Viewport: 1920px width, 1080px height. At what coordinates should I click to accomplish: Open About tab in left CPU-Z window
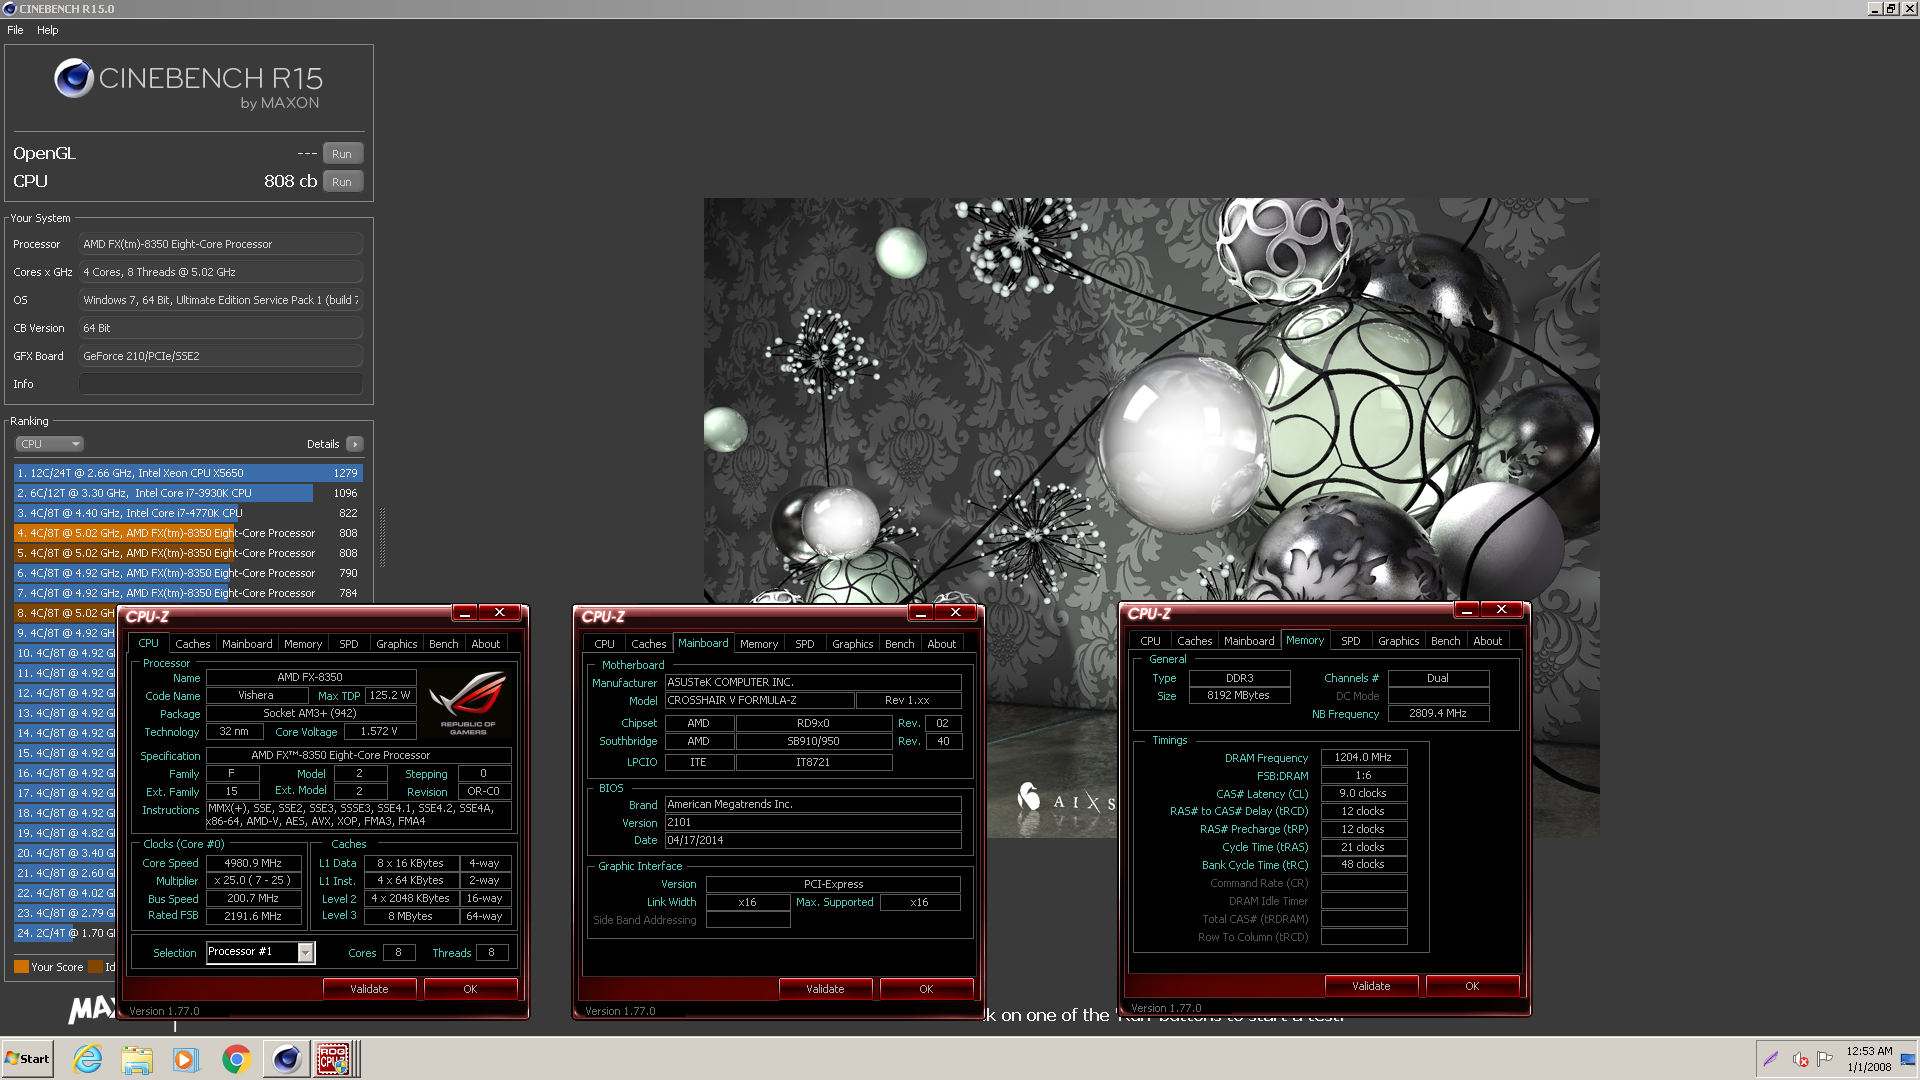coord(486,644)
